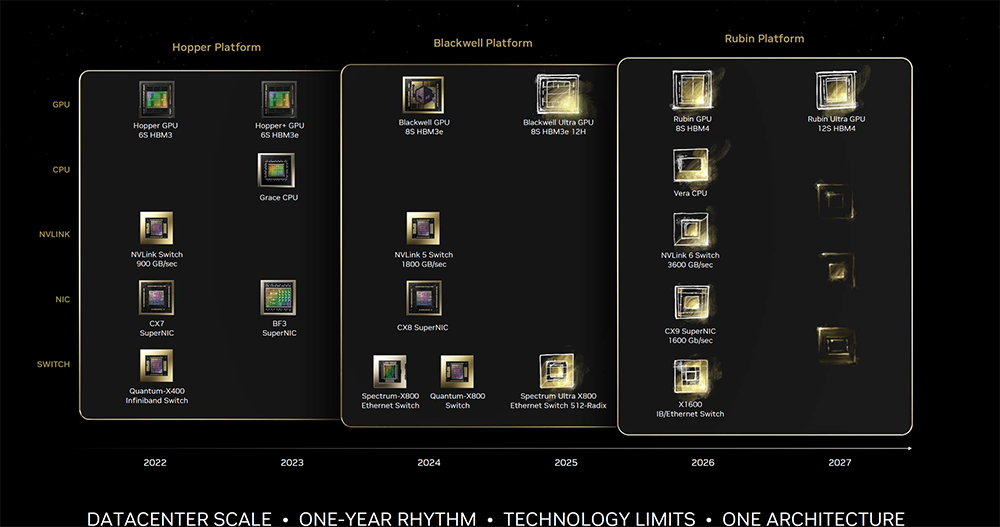Click the 'Vera CPU' caption
This screenshot has height=527, width=1000.
pos(690,193)
